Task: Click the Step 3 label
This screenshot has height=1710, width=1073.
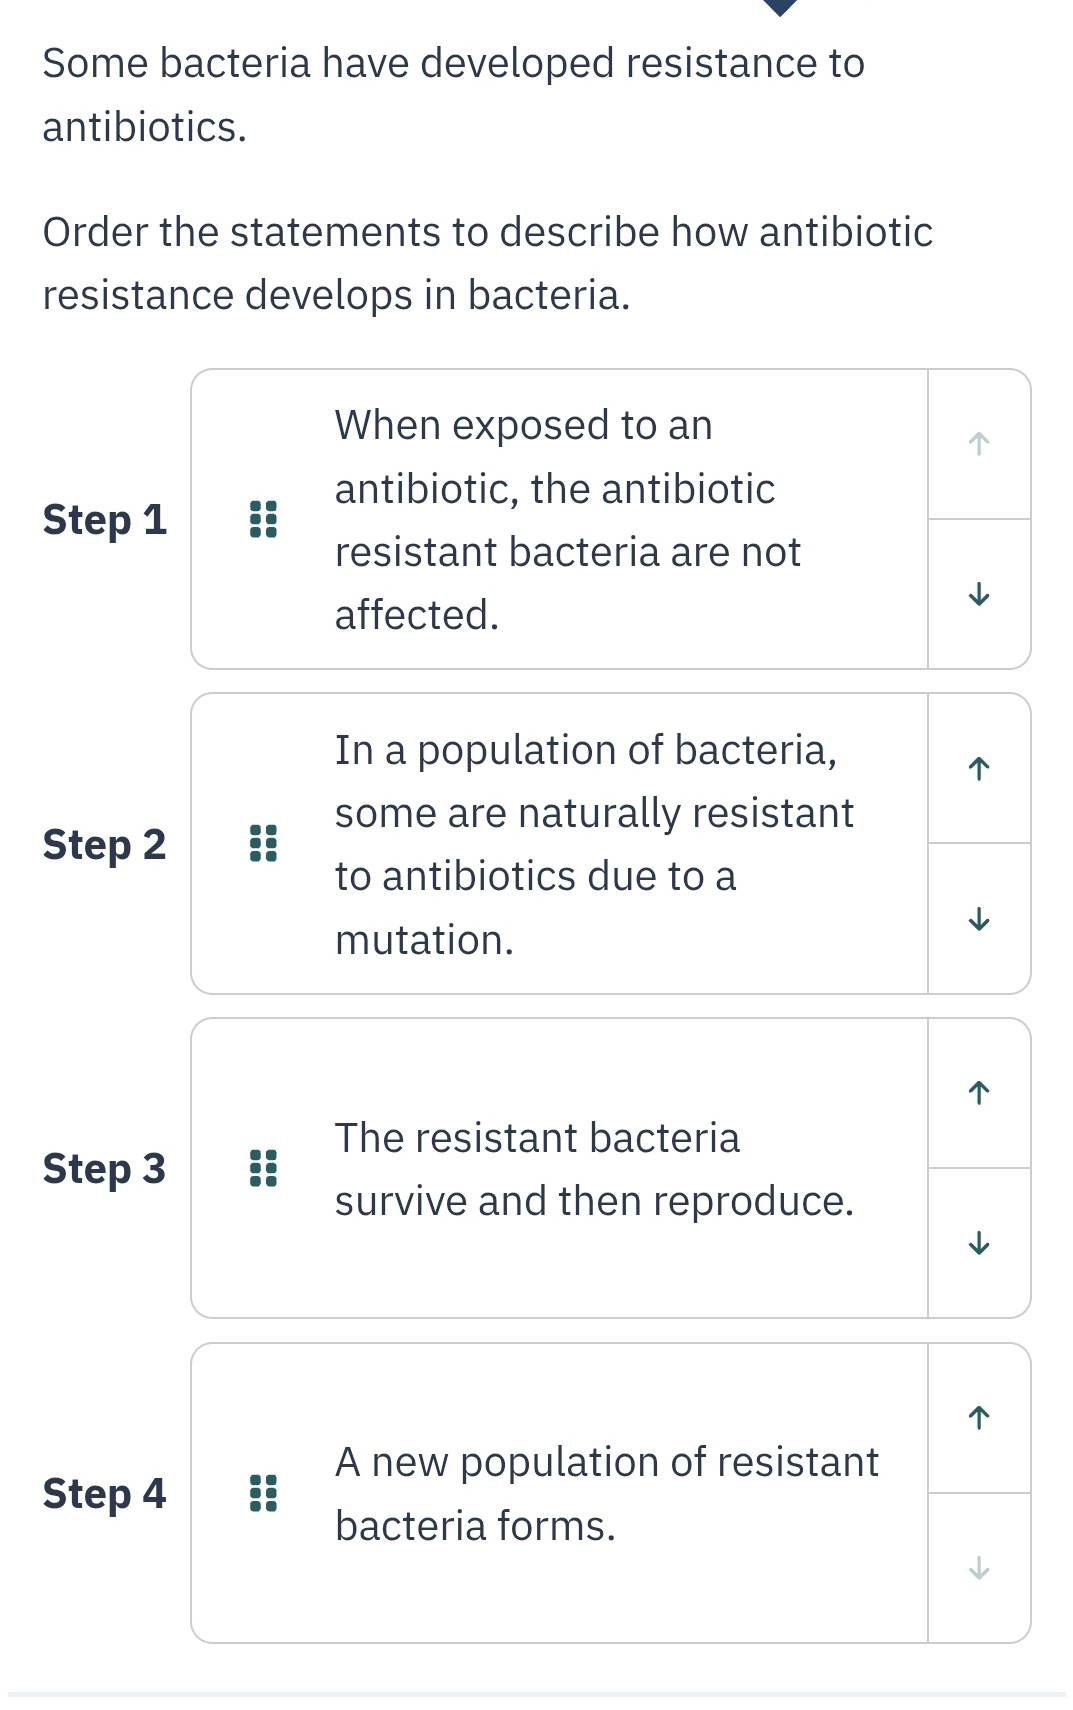Action: (x=104, y=1169)
